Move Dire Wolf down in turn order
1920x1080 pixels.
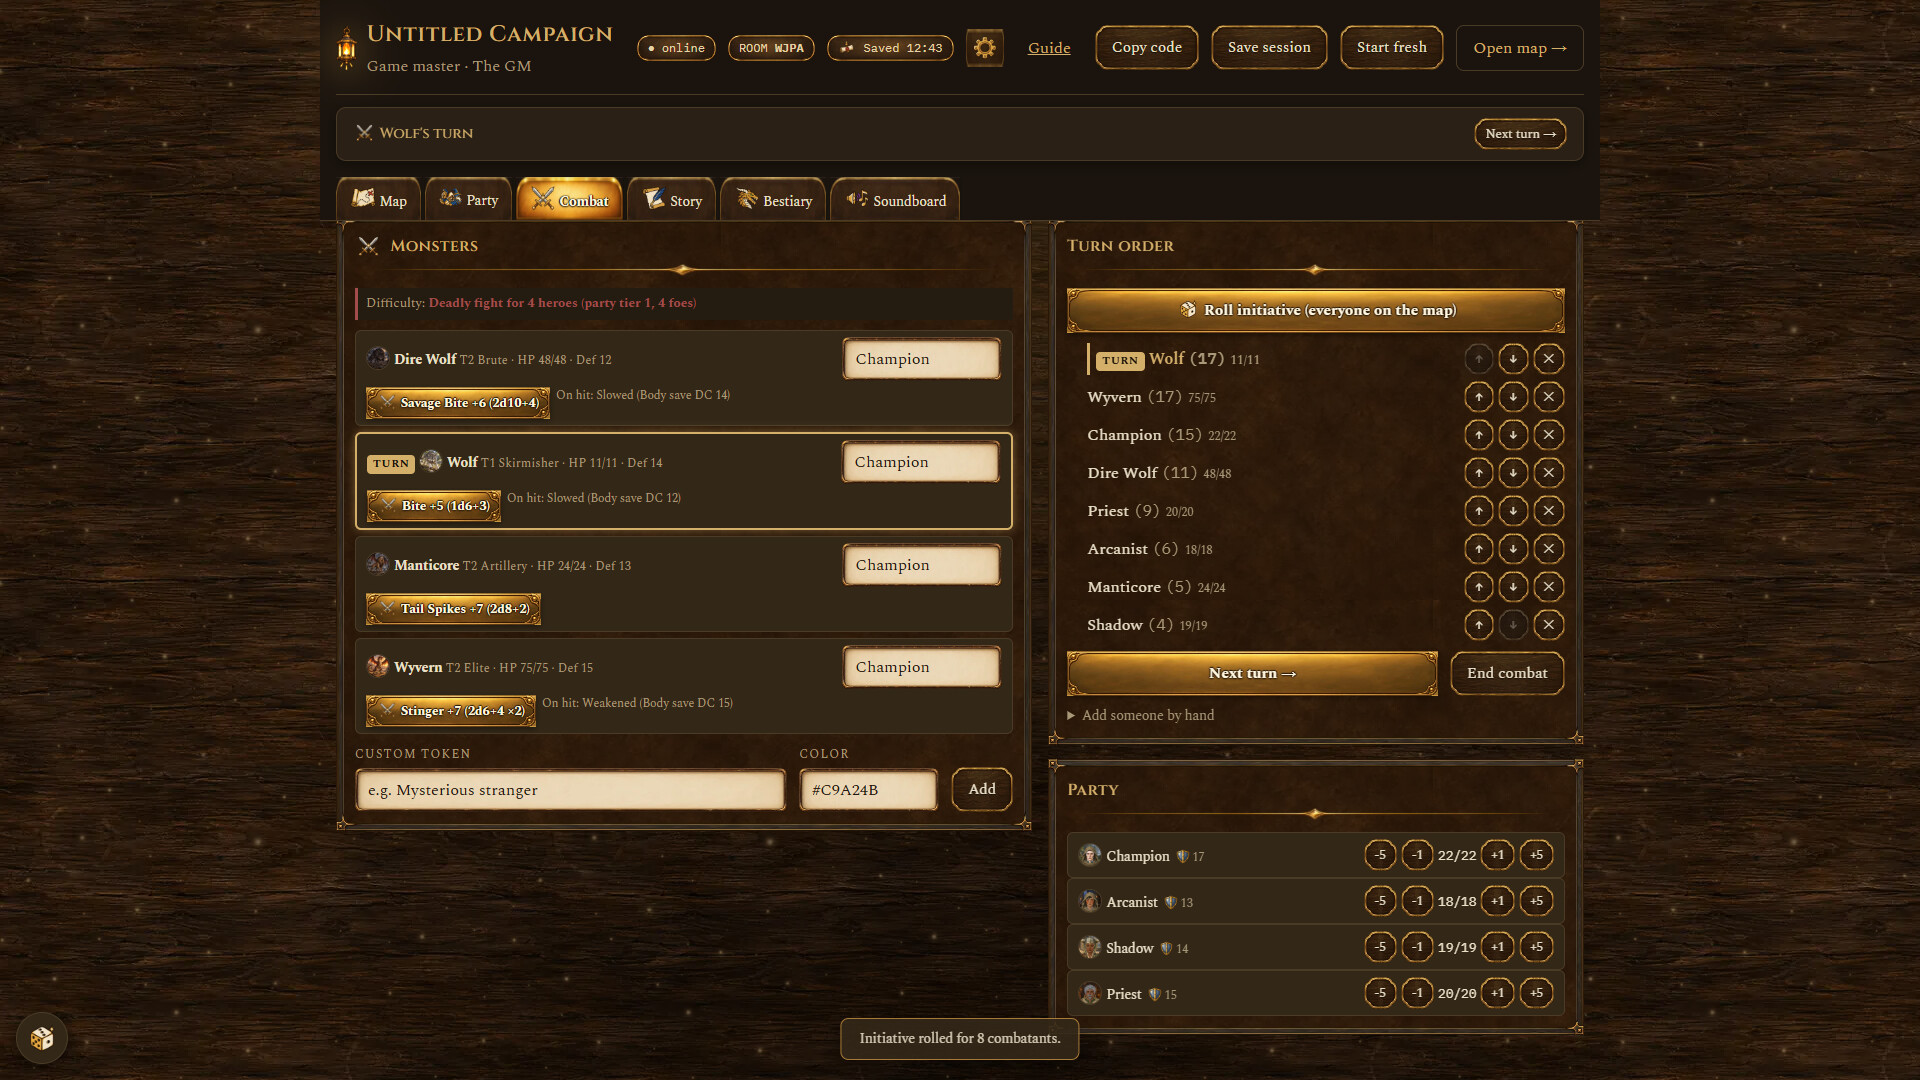coord(1513,473)
